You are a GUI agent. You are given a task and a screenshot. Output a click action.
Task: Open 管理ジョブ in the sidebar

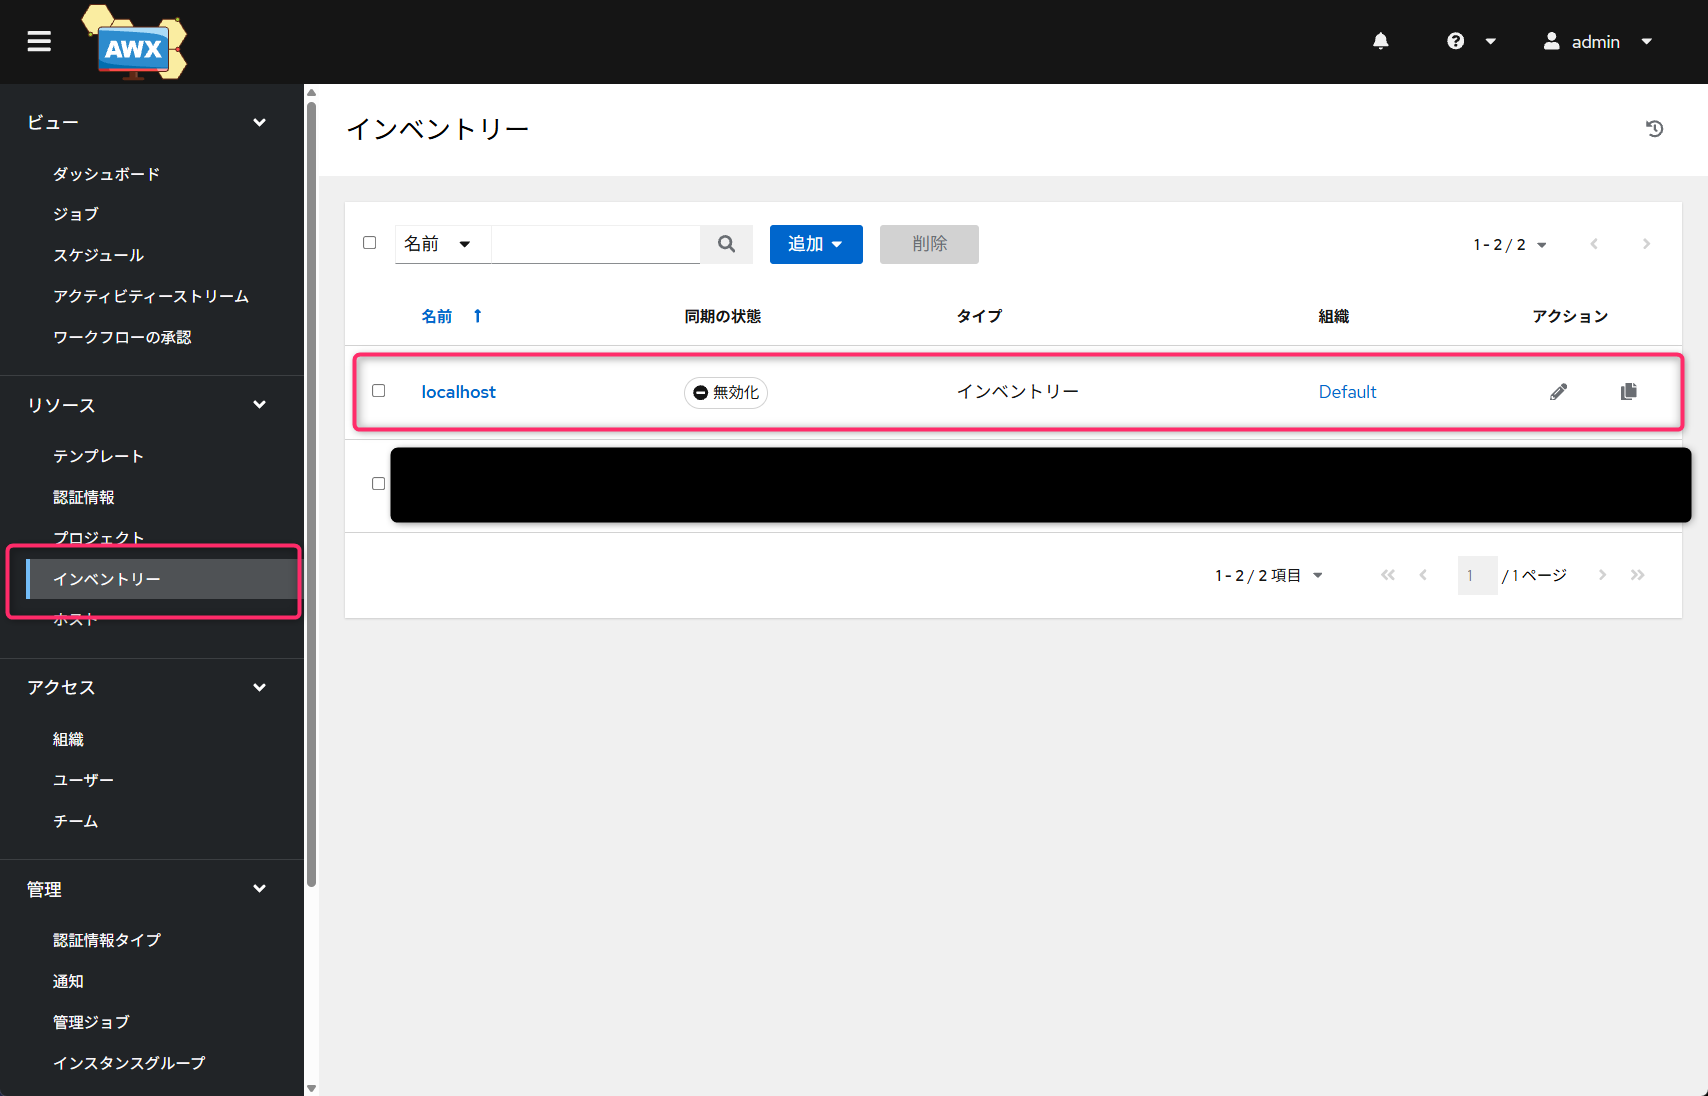(91, 1022)
